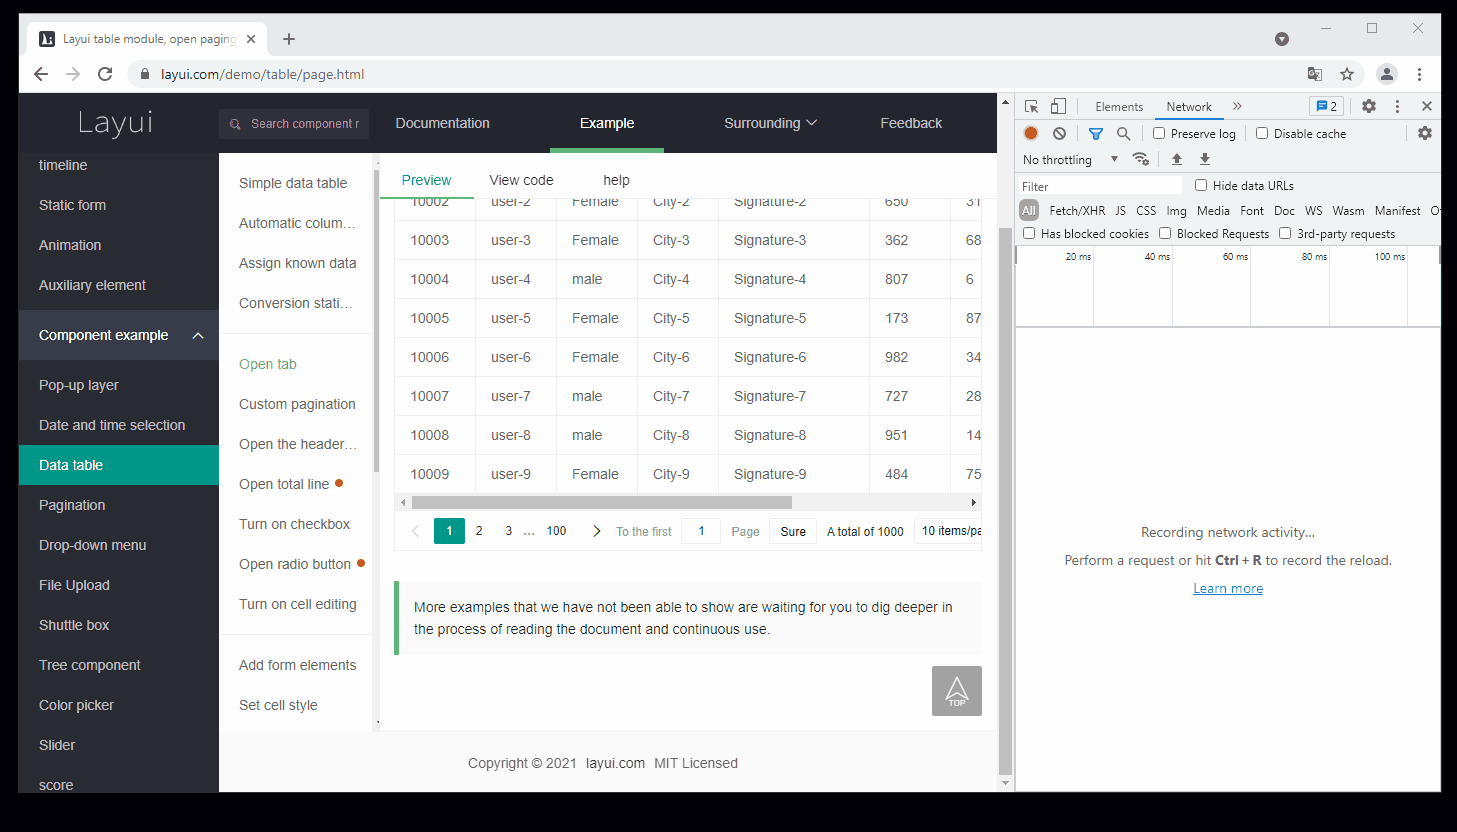1457x832 pixels.
Task: Open a new browser tab
Action: coord(289,39)
